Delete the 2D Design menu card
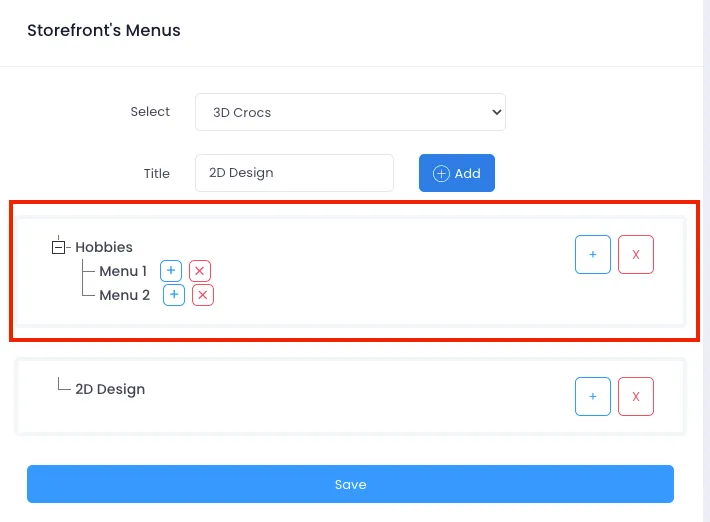This screenshot has width=710, height=522. [x=636, y=397]
